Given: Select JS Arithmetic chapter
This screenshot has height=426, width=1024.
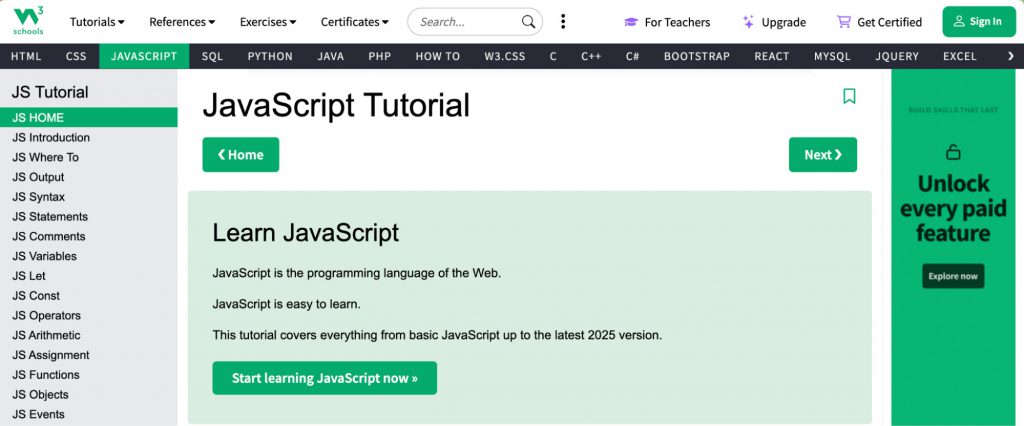Looking at the screenshot, I should [x=89, y=335].
